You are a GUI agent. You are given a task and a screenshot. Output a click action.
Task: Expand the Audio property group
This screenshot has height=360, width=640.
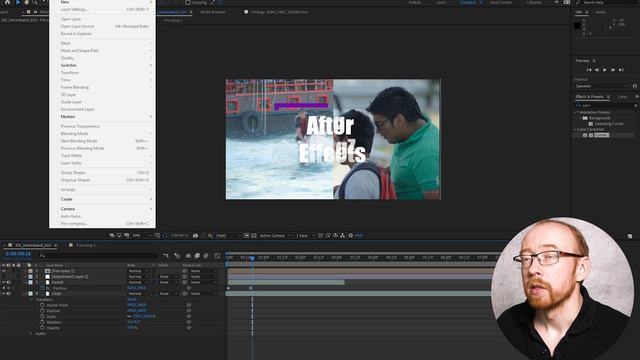point(31,333)
